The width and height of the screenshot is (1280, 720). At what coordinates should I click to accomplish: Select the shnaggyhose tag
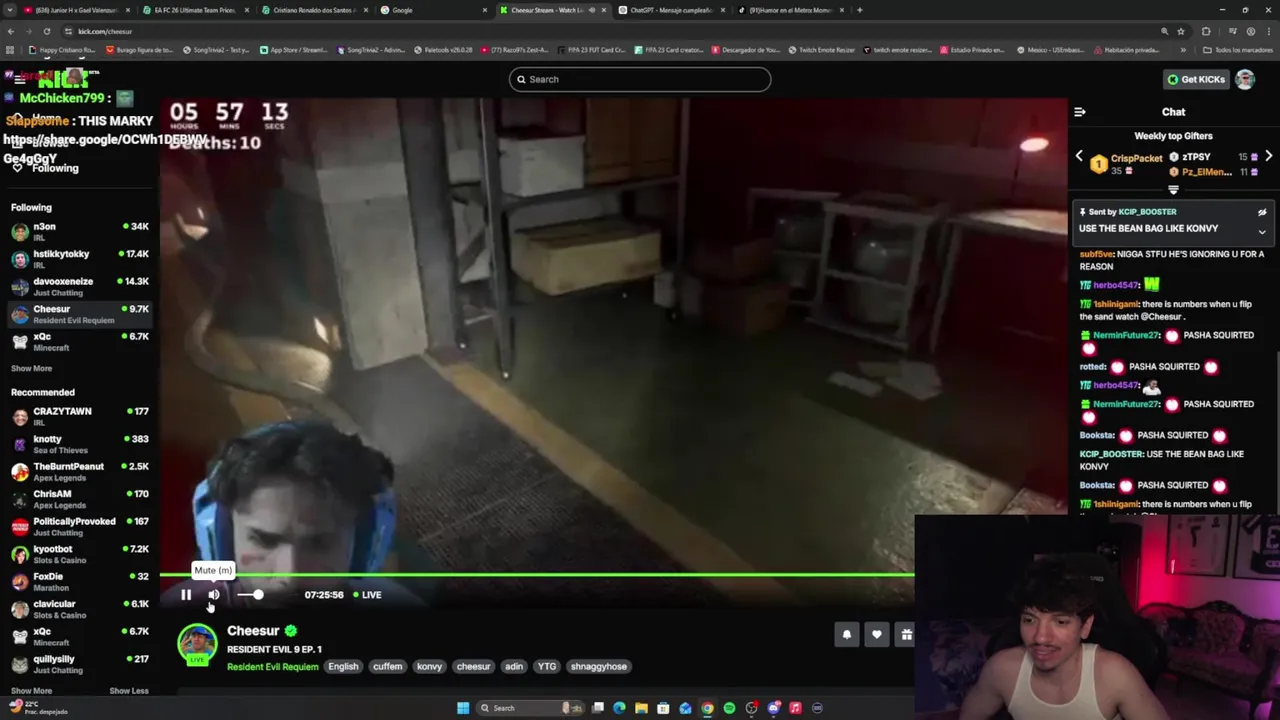pyautogui.click(x=599, y=667)
